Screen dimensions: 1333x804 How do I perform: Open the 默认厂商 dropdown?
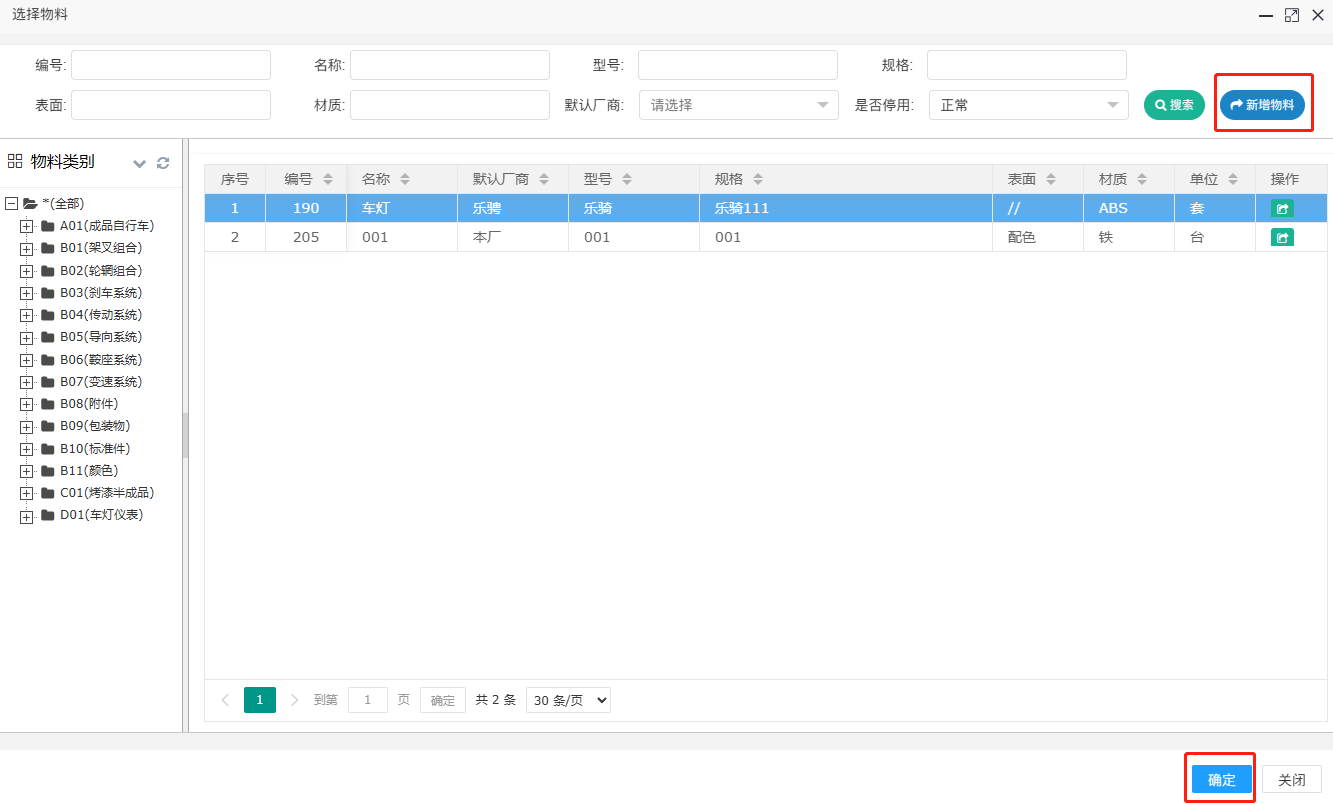click(738, 105)
